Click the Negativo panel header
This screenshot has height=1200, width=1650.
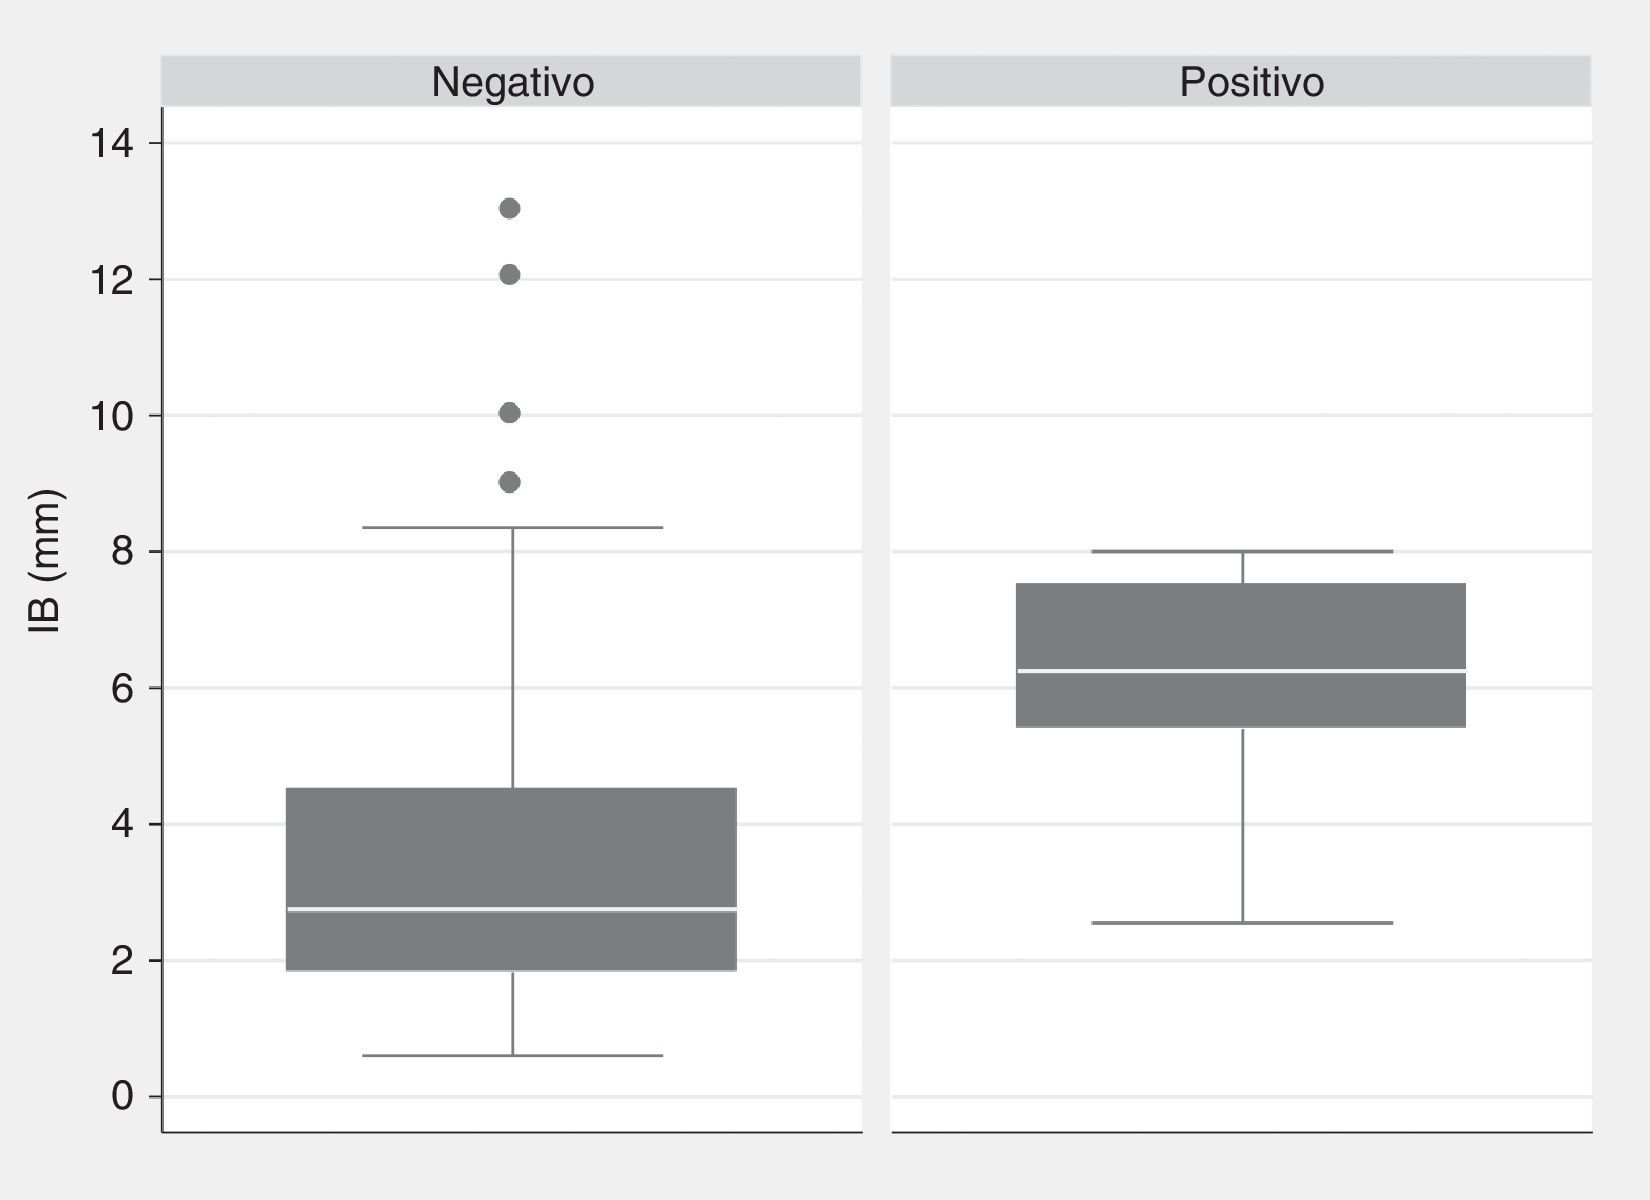click(x=512, y=82)
